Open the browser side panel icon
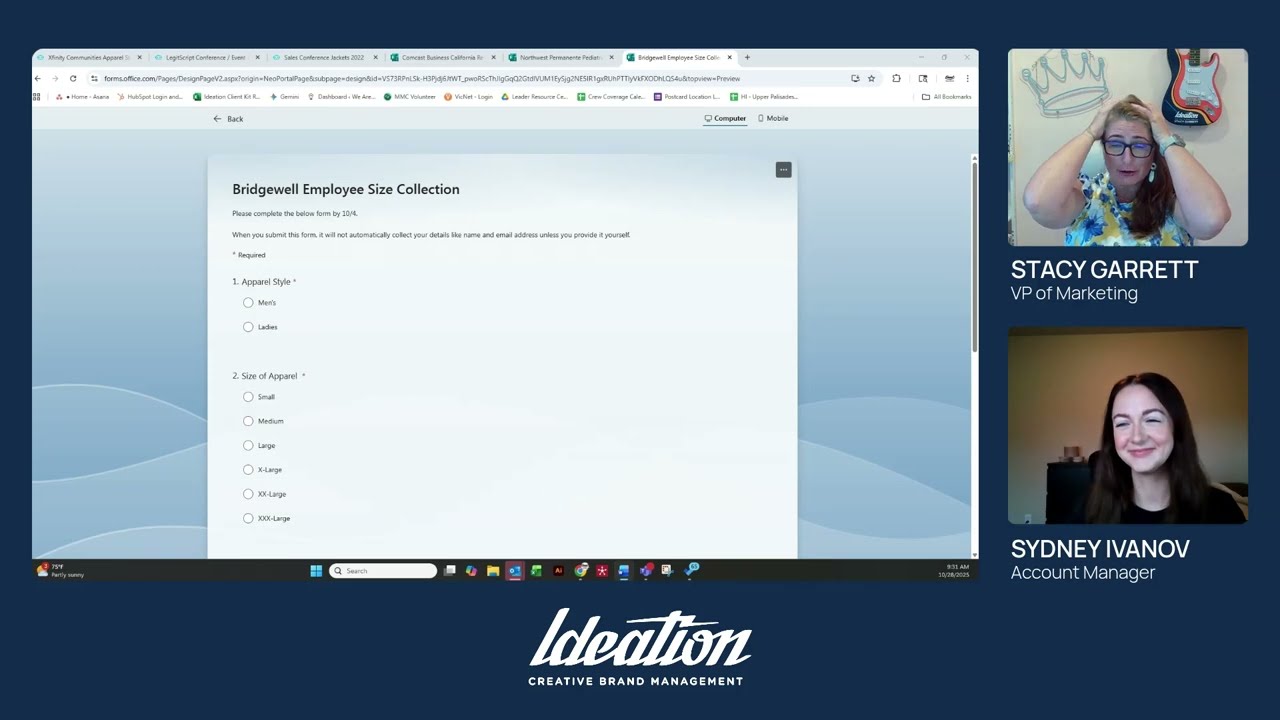This screenshot has height=720, width=1280. point(923,78)
